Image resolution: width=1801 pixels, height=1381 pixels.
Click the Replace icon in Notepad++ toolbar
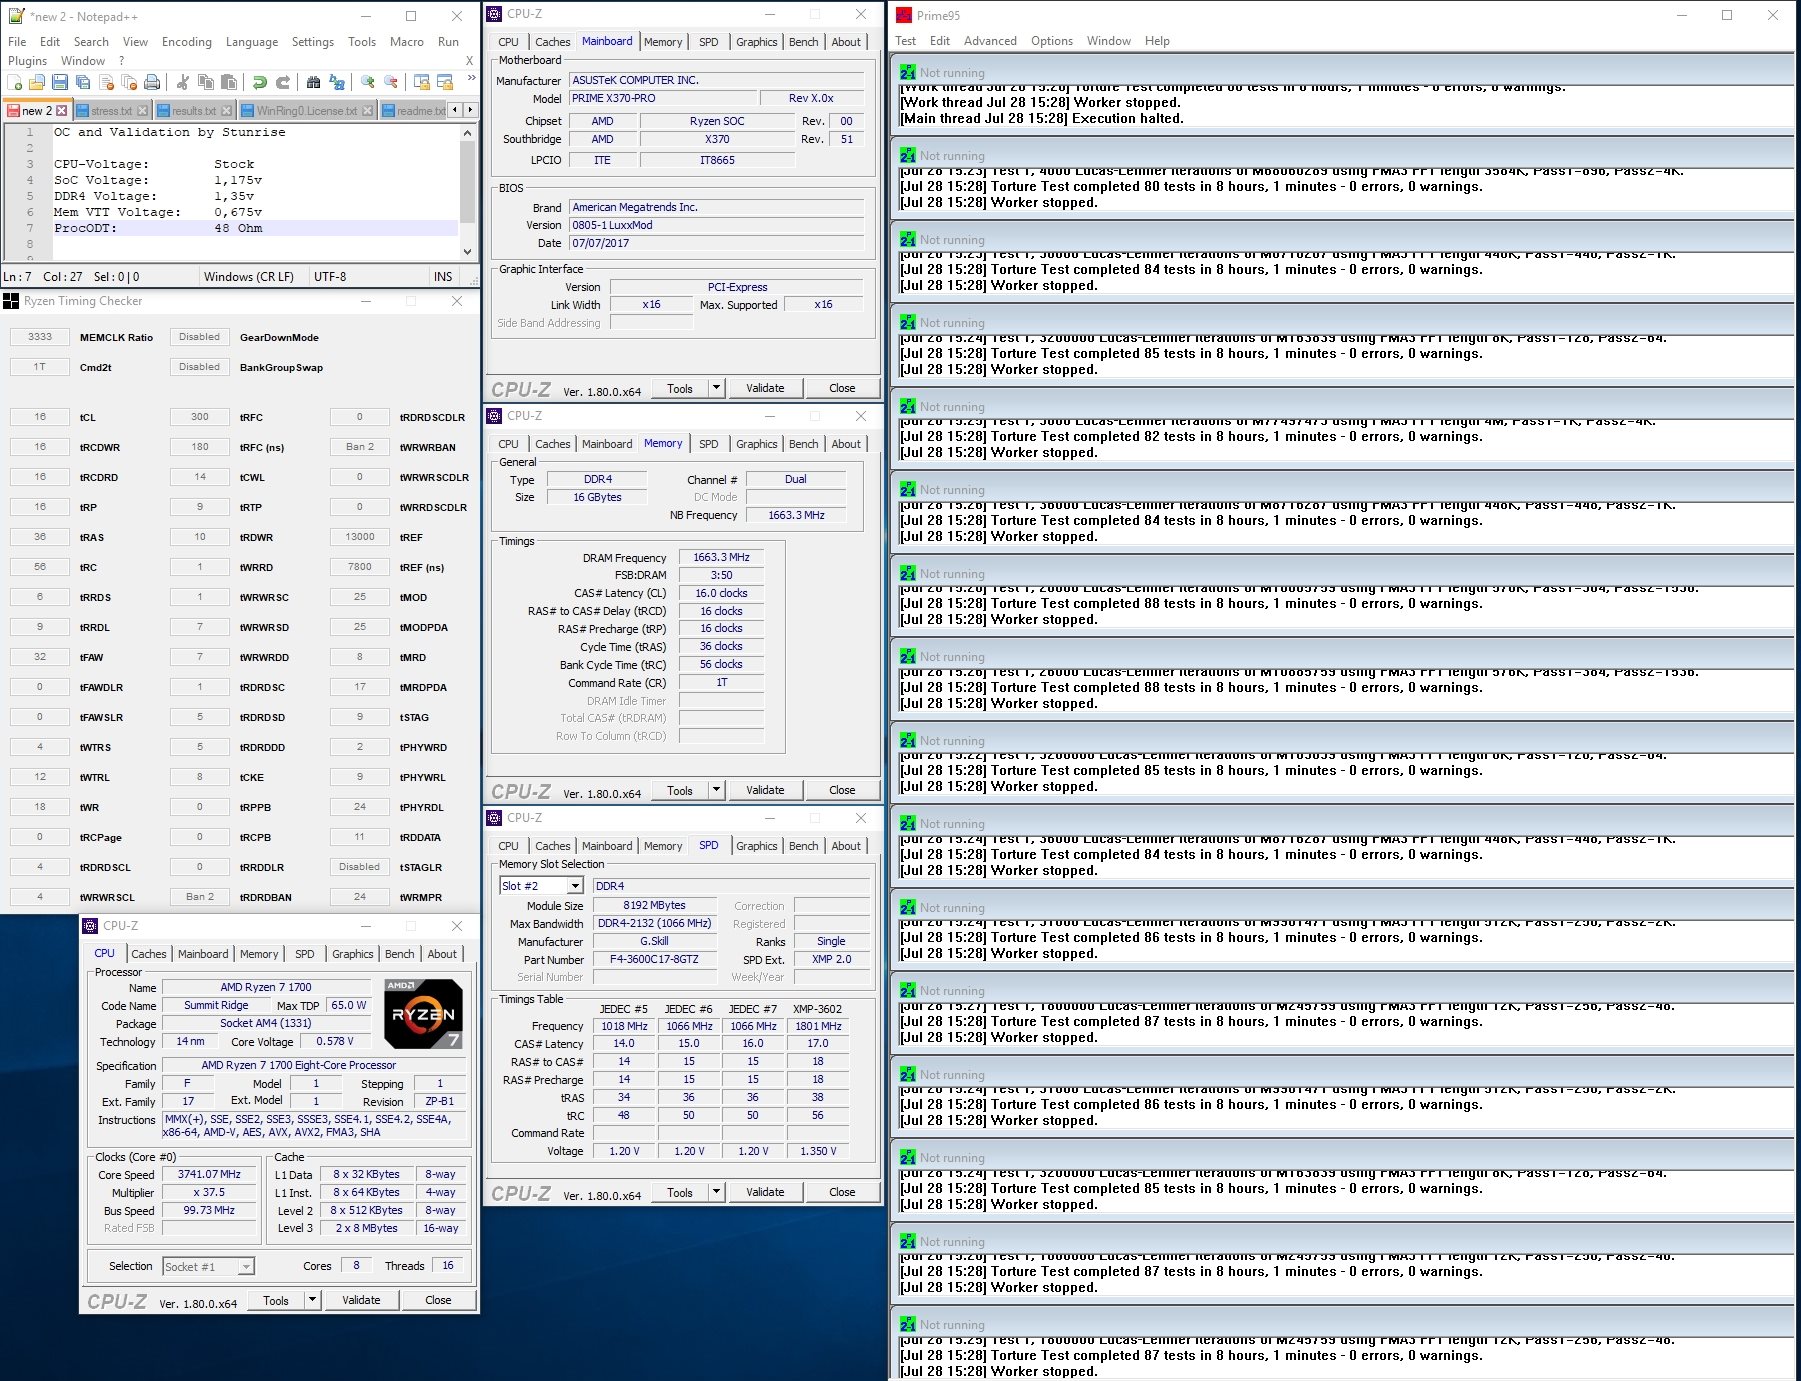[x=337, y=82]
